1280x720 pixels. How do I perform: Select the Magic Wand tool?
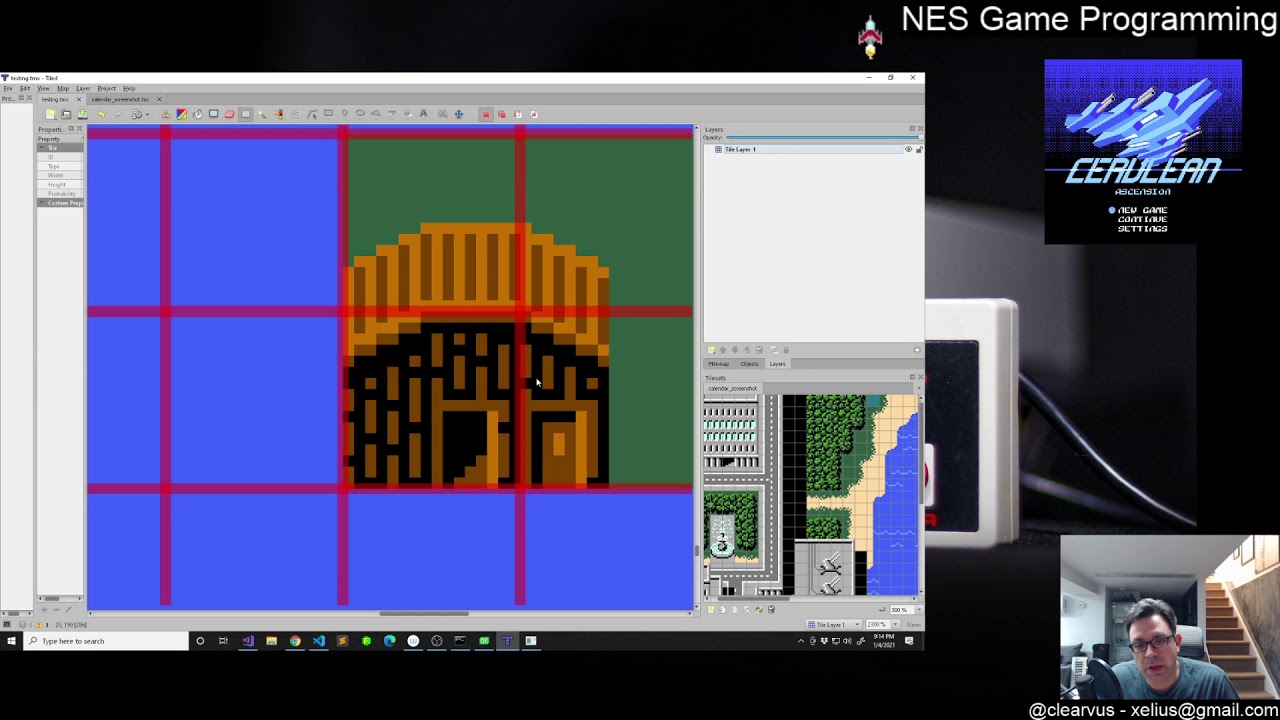262,114
